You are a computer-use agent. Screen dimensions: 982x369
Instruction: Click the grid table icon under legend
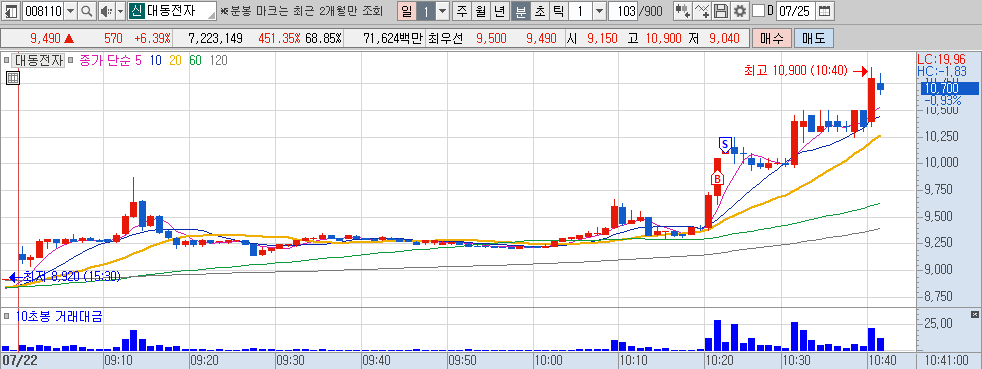pyautogui.click(x=12, y=78)
